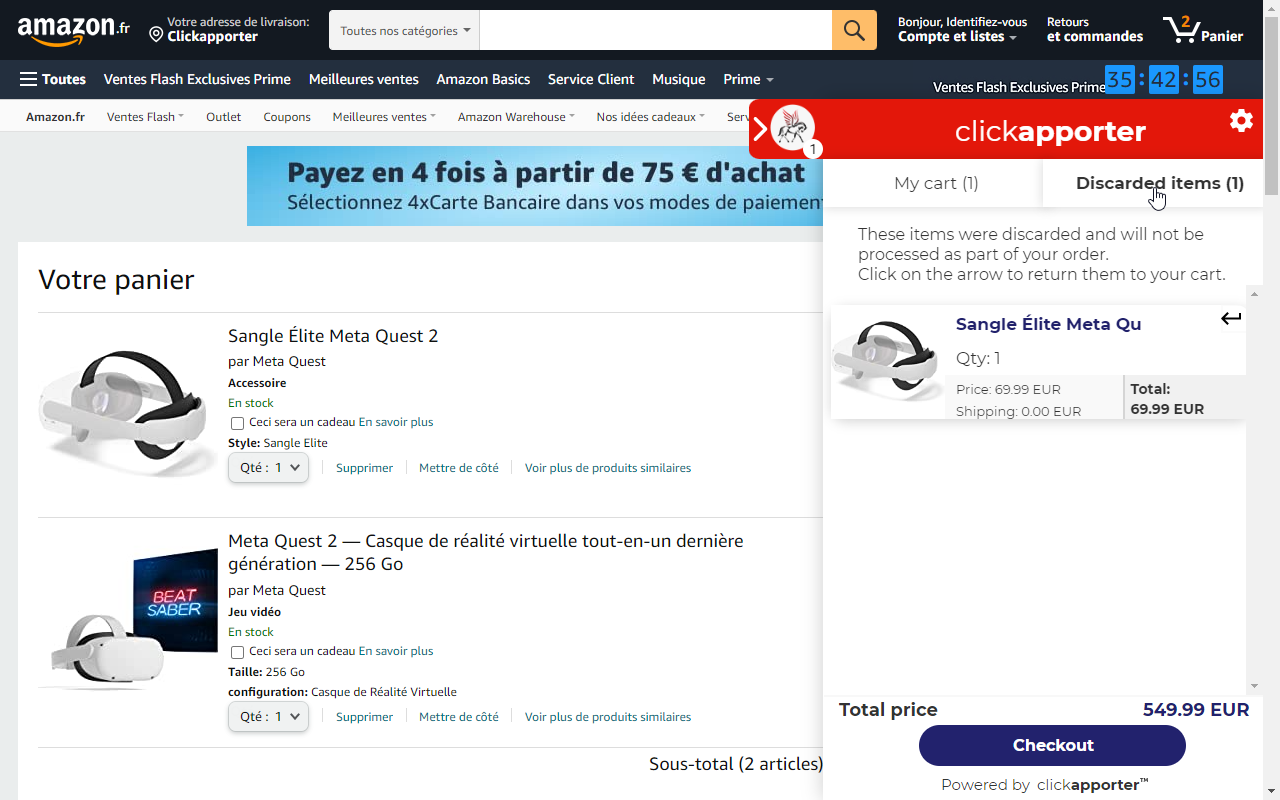Click the Votre adresse de livraison Clickapporter
Viewport: 1280px width, 800px height.
(x=229, y=30)
